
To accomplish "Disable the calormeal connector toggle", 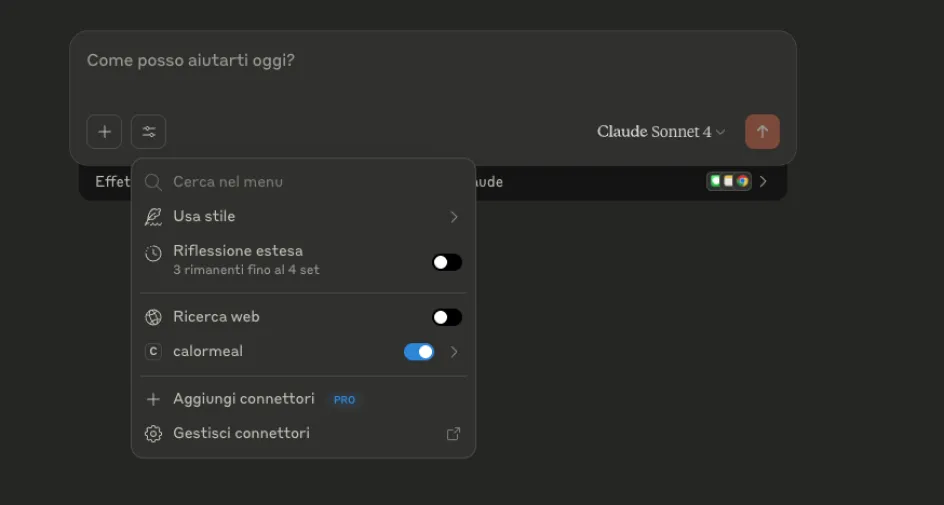I will coord(419,352).
